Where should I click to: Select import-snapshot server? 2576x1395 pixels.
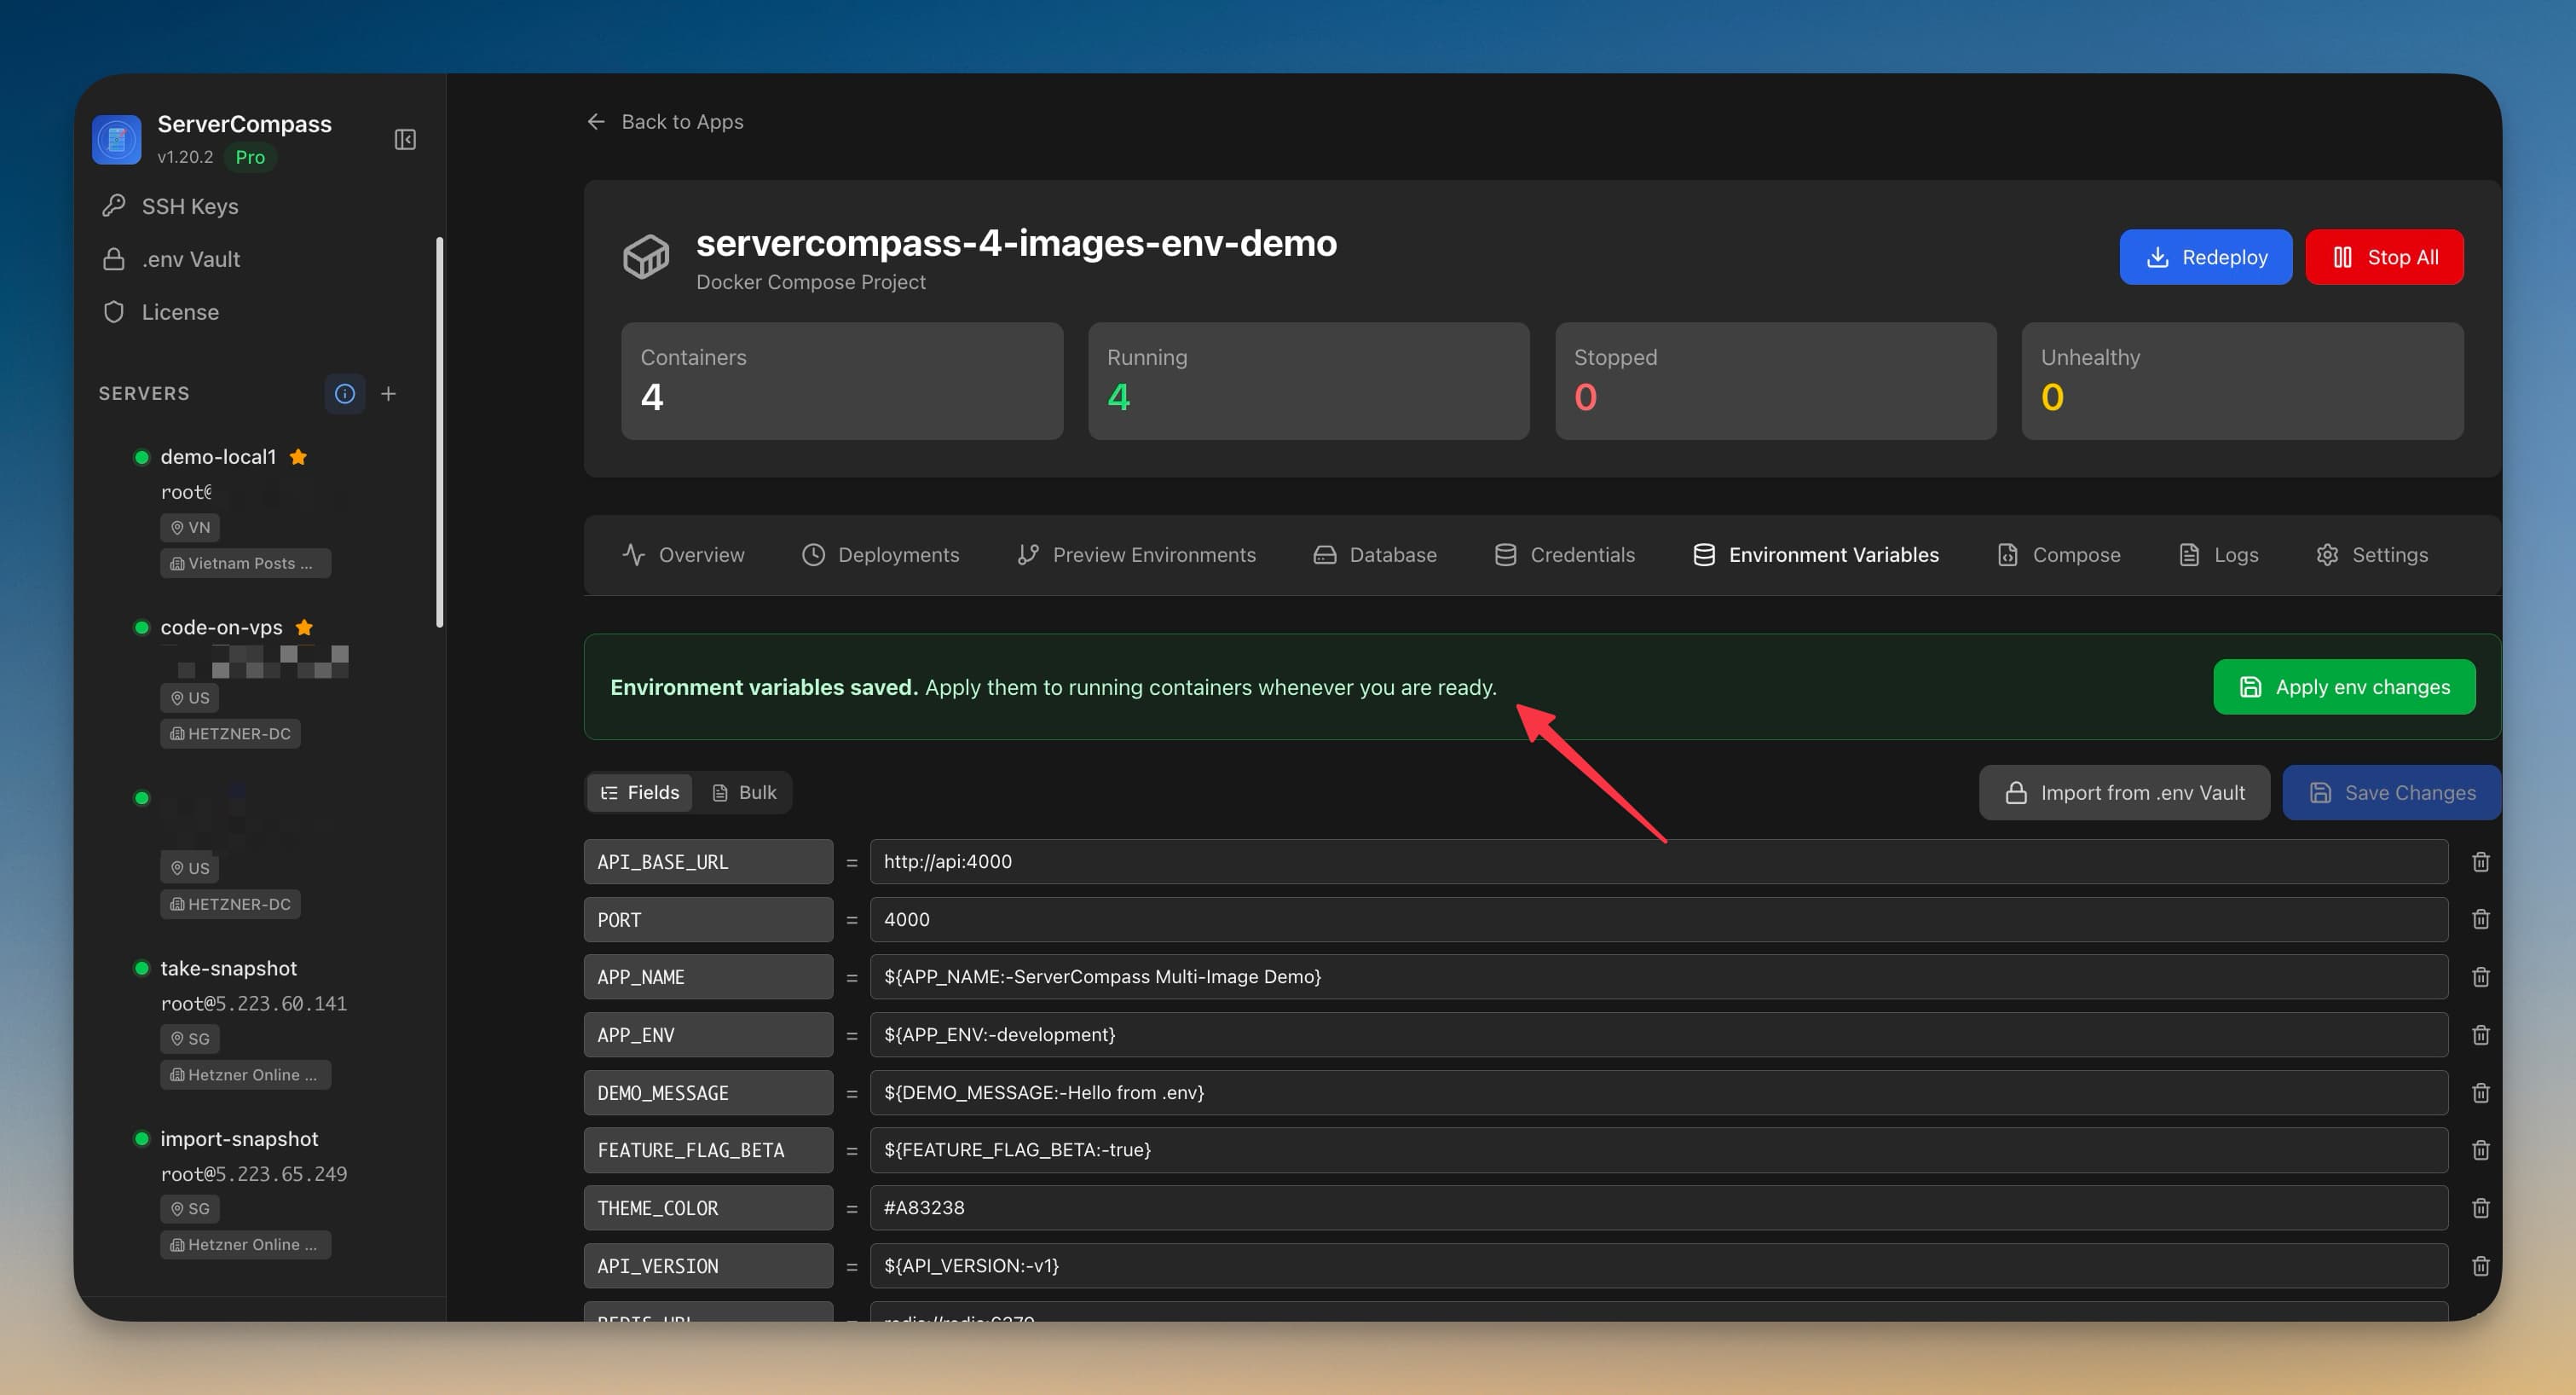[x=239, y=1139]
